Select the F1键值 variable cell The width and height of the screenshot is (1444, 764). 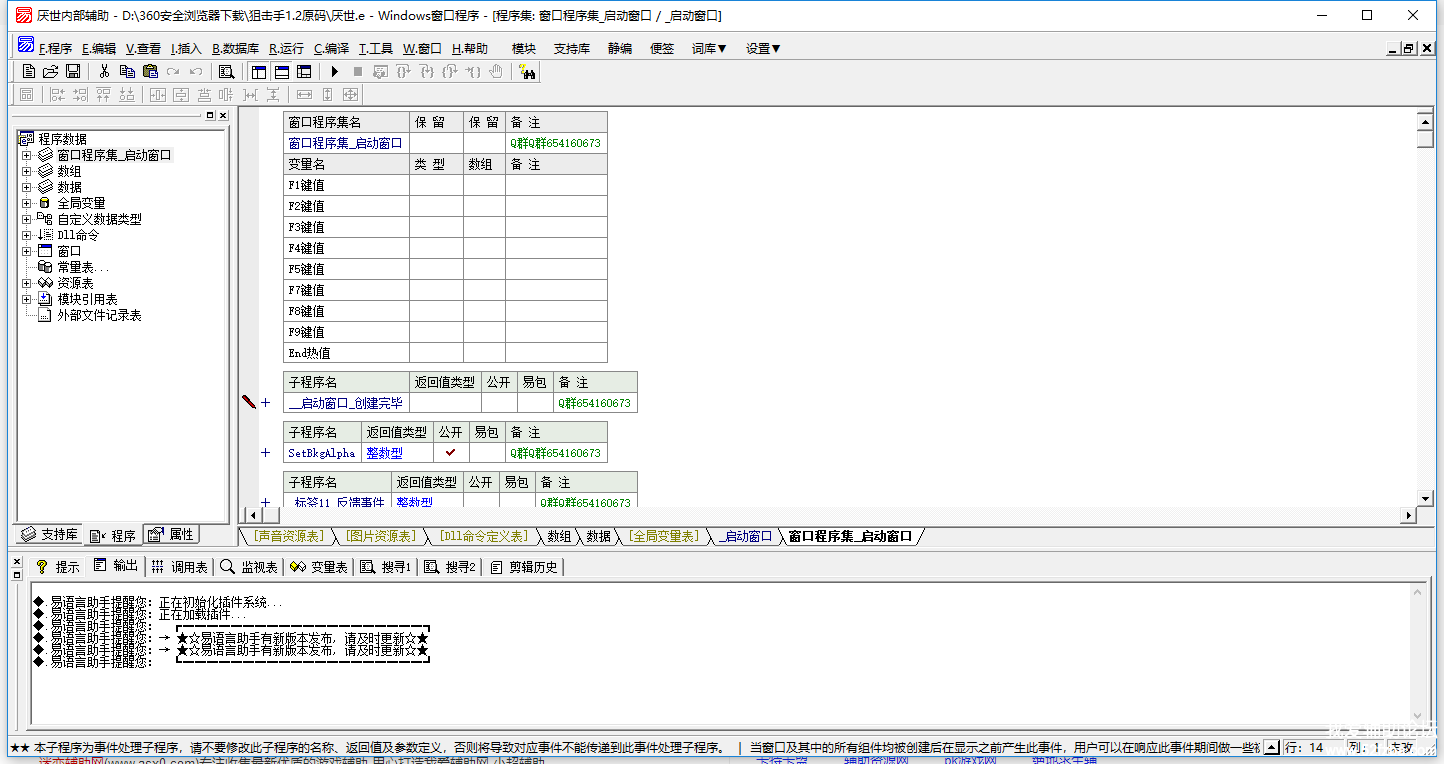(x=347, y=185)
